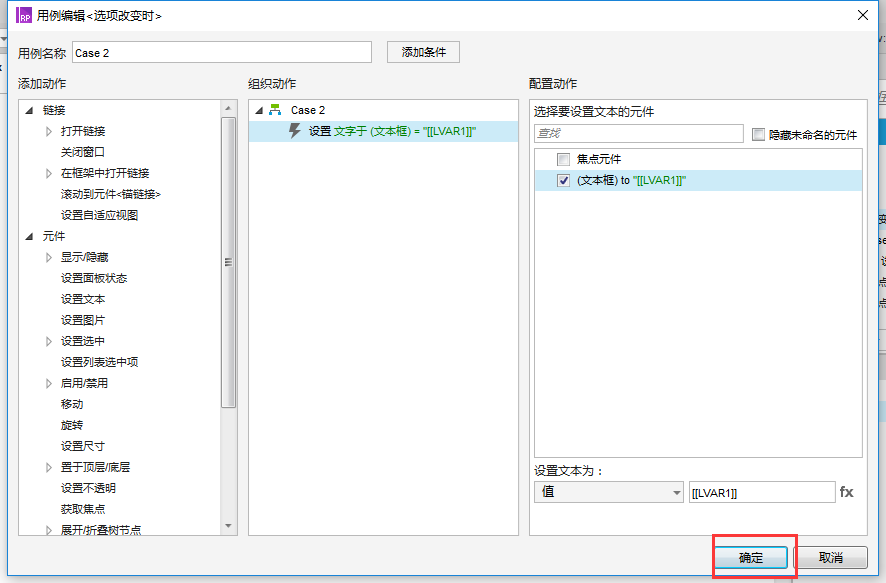
Task: Select the 设置自适应视图 action
Action: tap(99, 215)
